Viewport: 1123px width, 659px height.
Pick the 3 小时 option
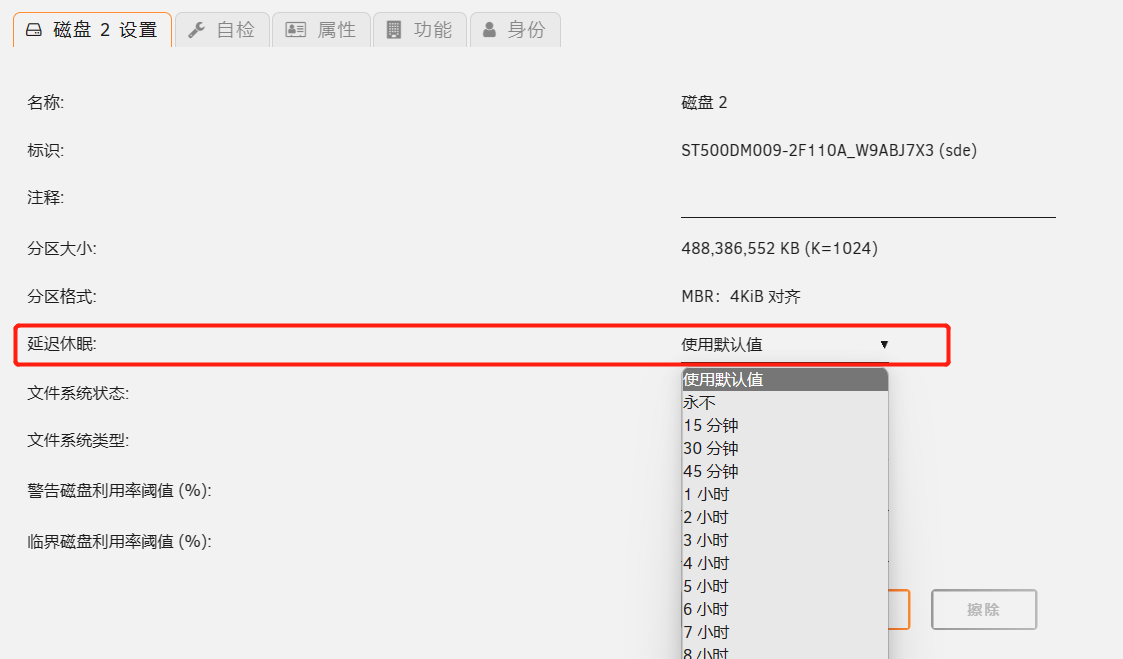(x=706, y=541)
